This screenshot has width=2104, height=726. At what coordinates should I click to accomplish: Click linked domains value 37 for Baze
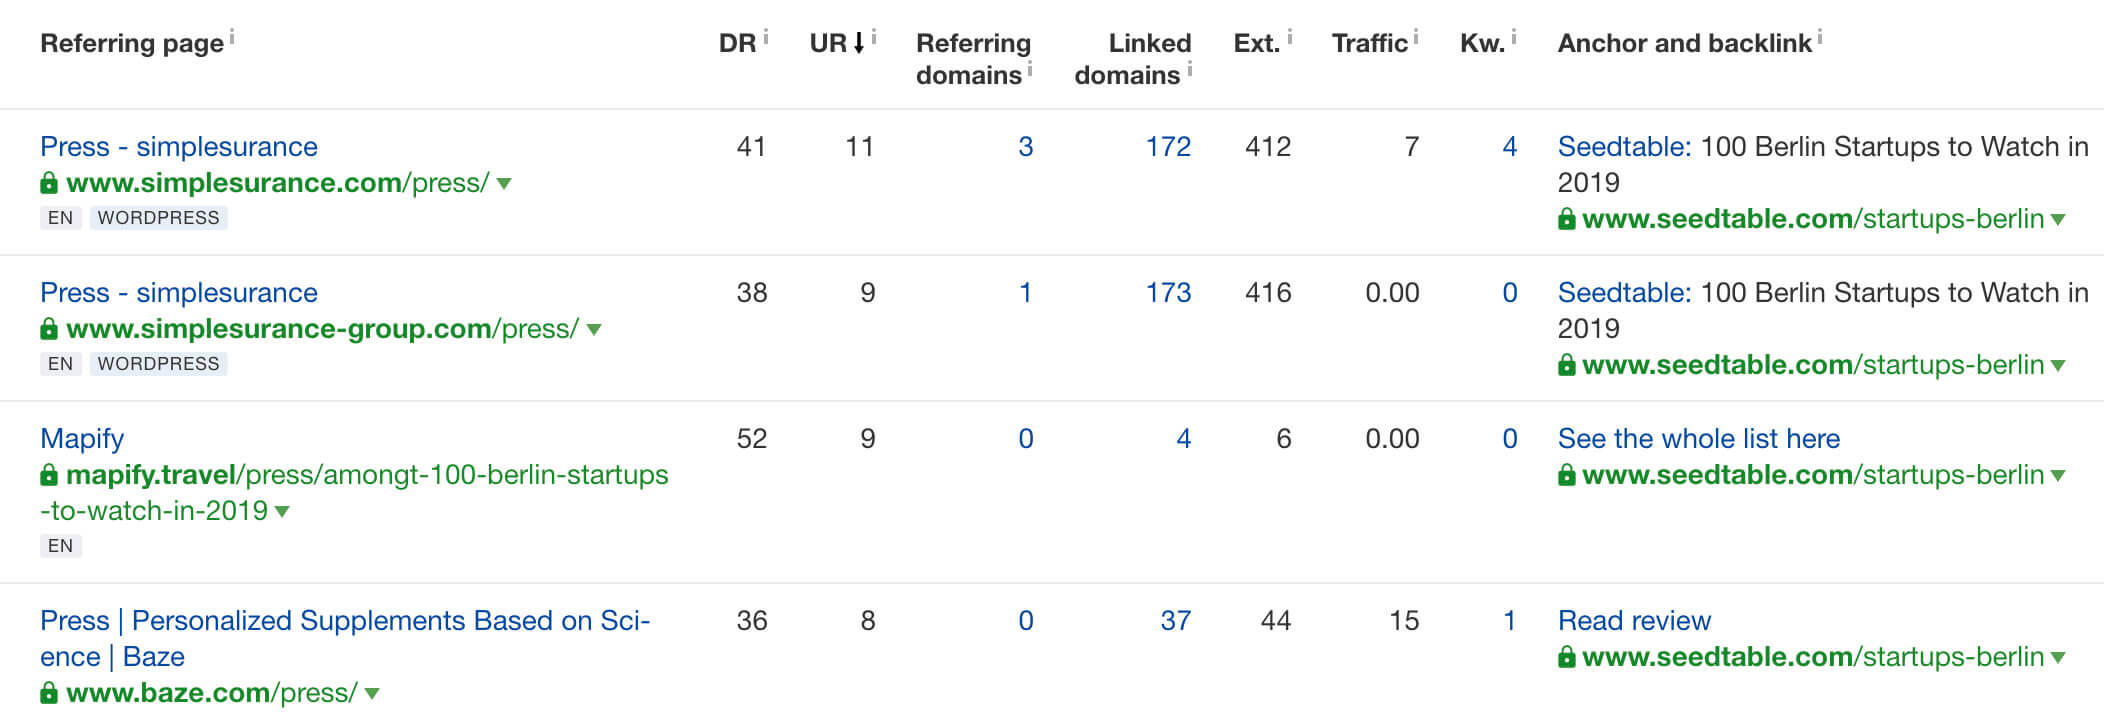point(1176,621)
